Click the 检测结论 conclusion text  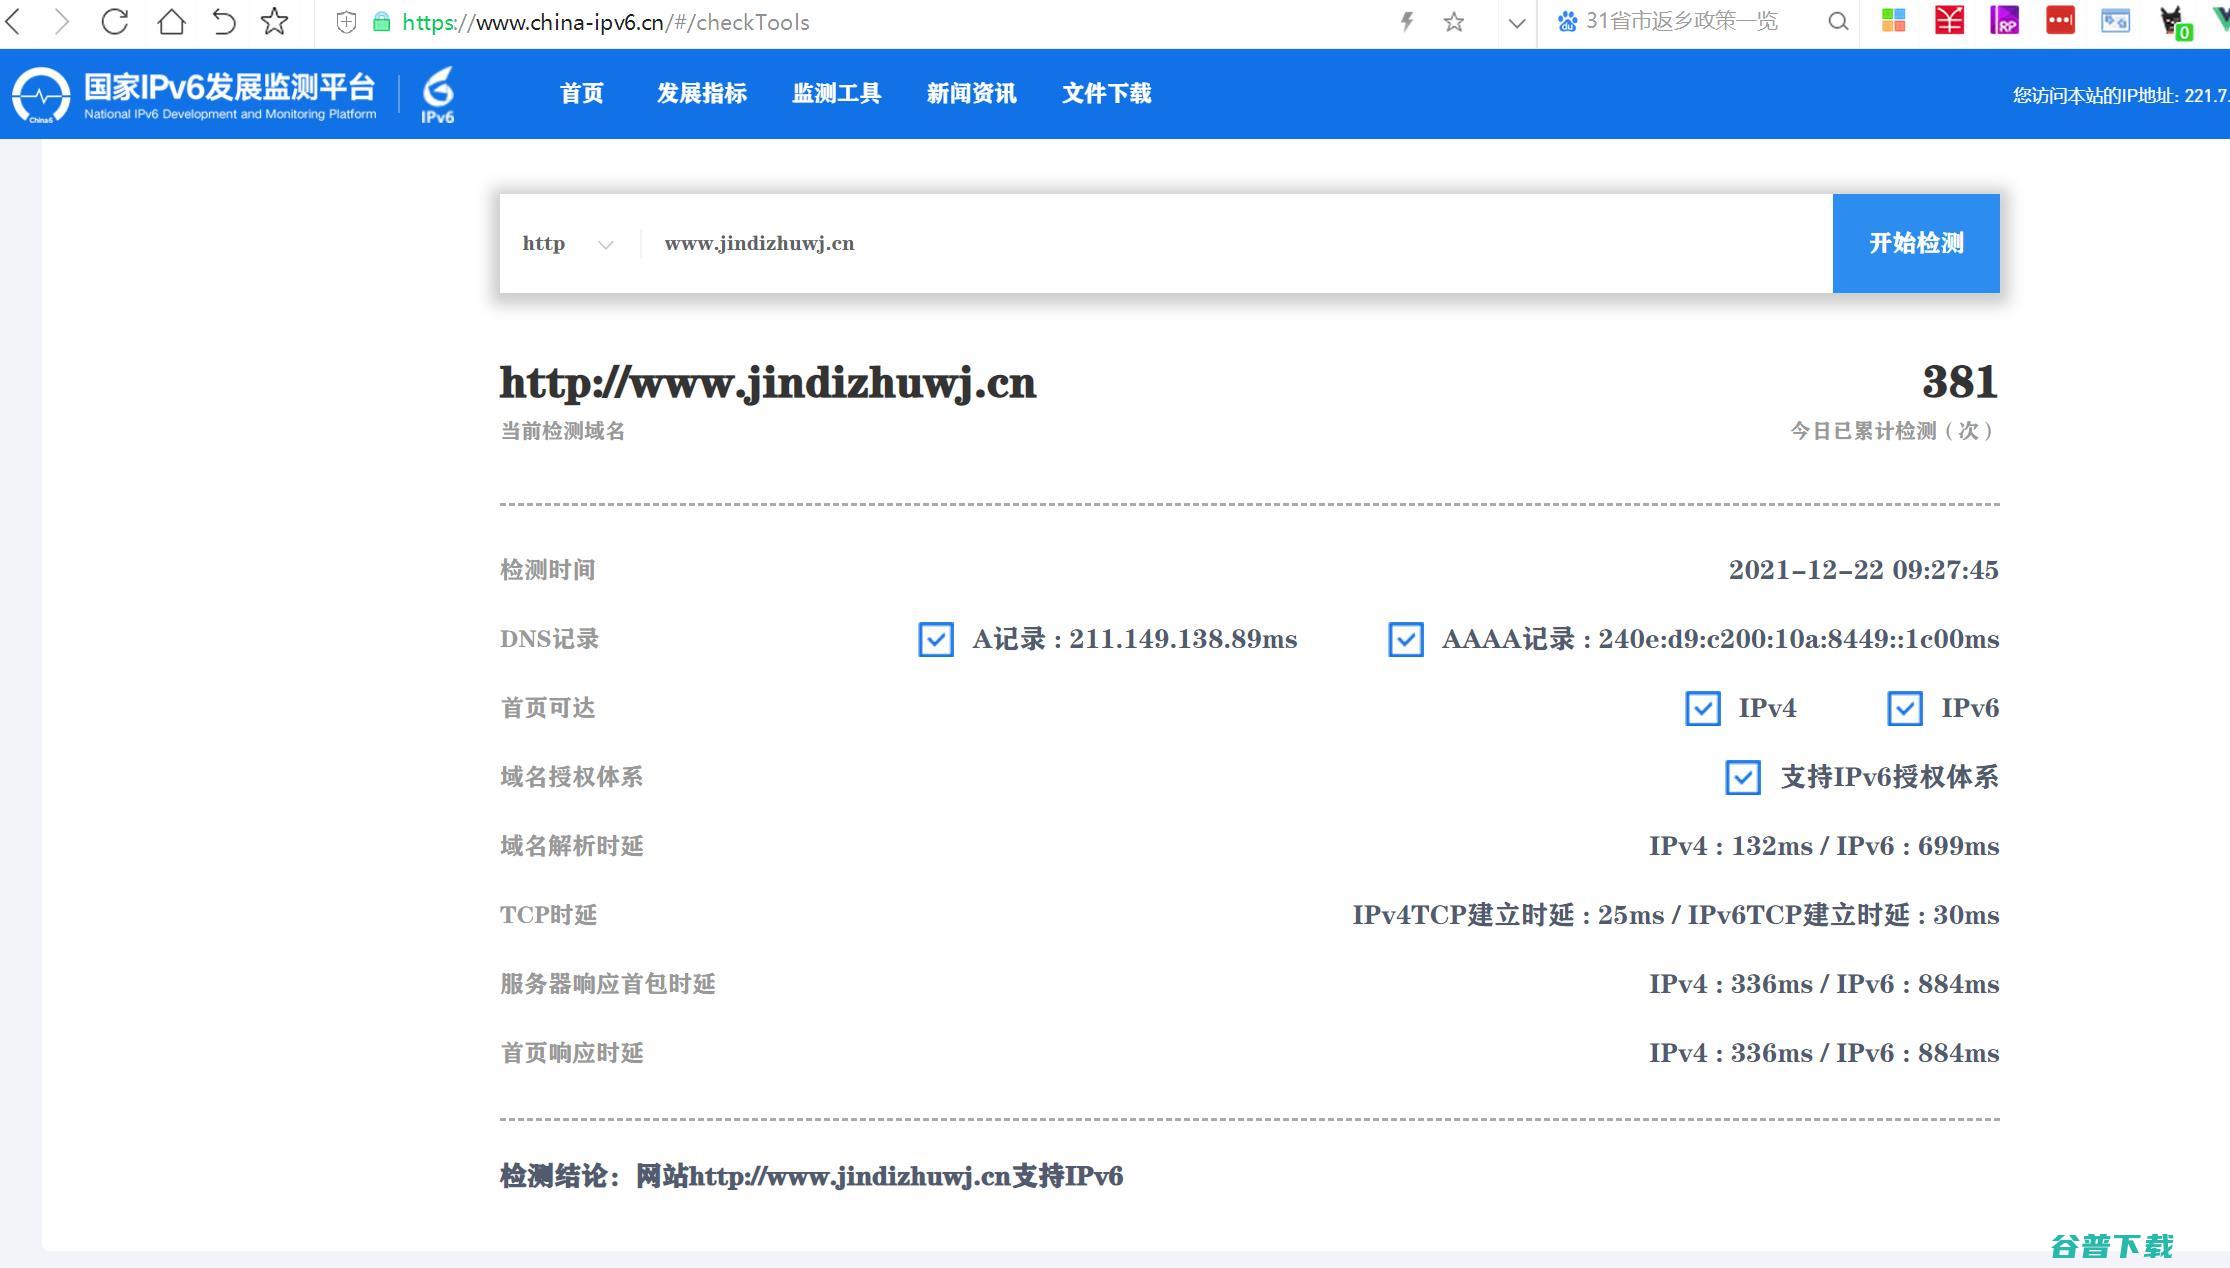[811, 1176]
